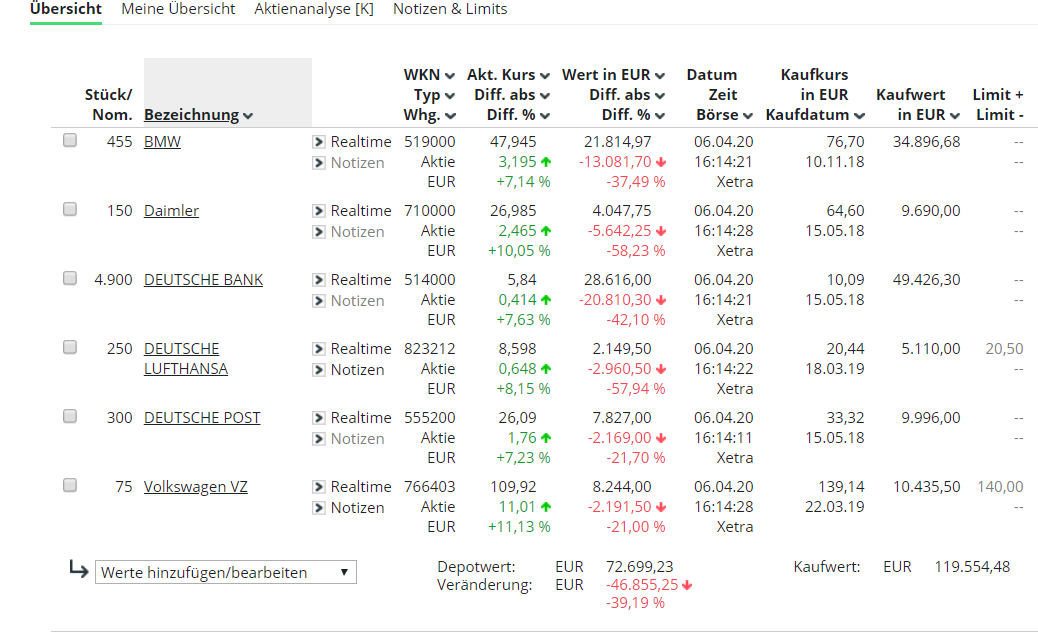This screenshot has height=635, width=1038.
Task: Click Kaufwert total 119.554,48
Action: (972, 567)
